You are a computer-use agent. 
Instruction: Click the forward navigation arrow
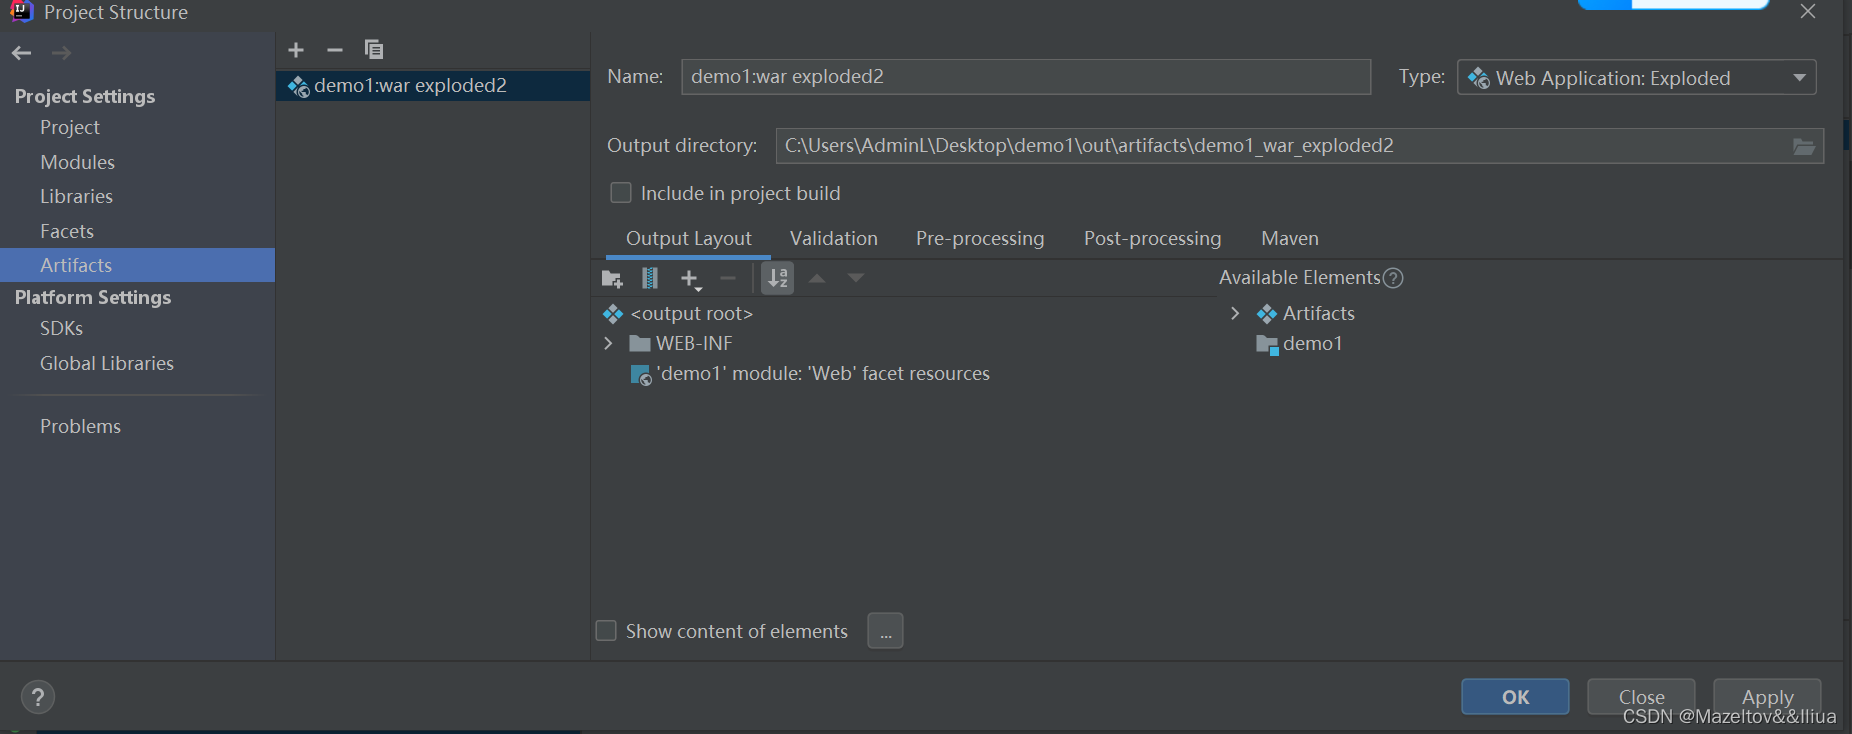click(x=61, y=53)
